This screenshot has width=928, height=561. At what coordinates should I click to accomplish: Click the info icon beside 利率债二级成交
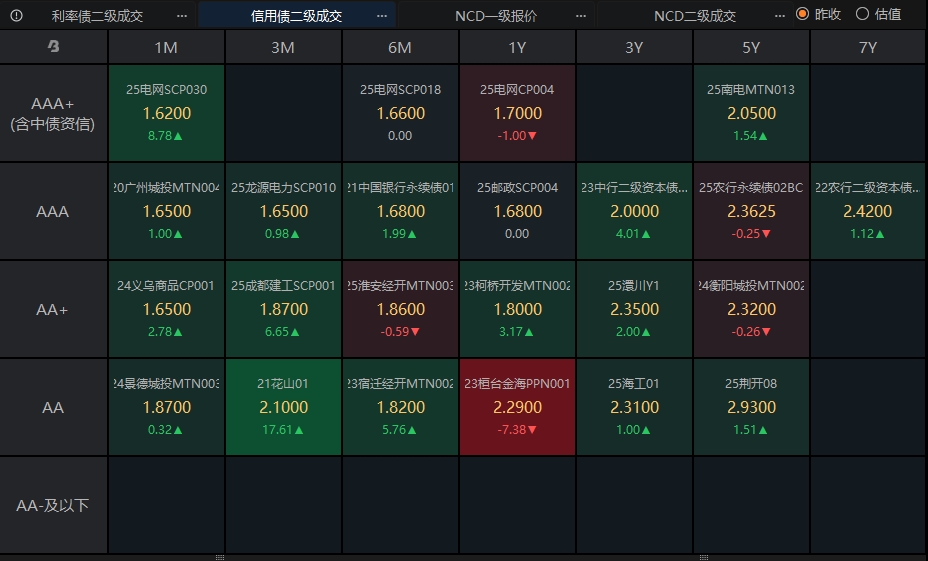[16, 15]
